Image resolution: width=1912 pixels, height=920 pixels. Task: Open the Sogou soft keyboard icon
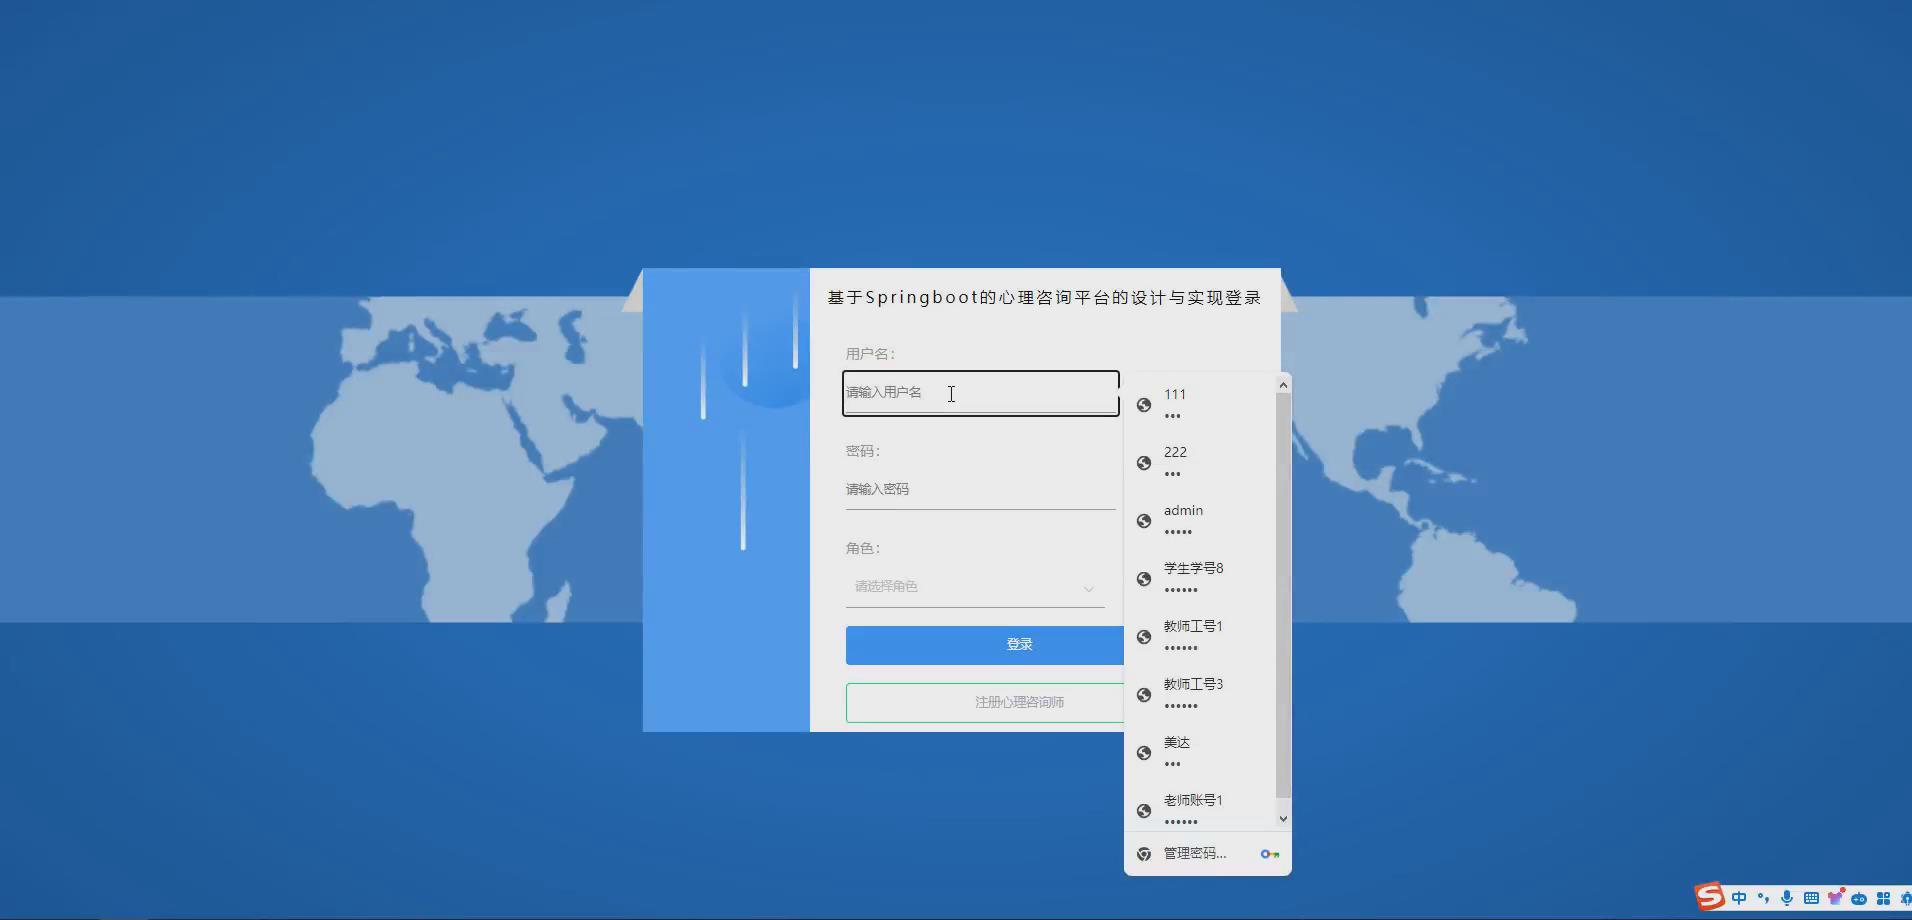tap(1810, 897)
